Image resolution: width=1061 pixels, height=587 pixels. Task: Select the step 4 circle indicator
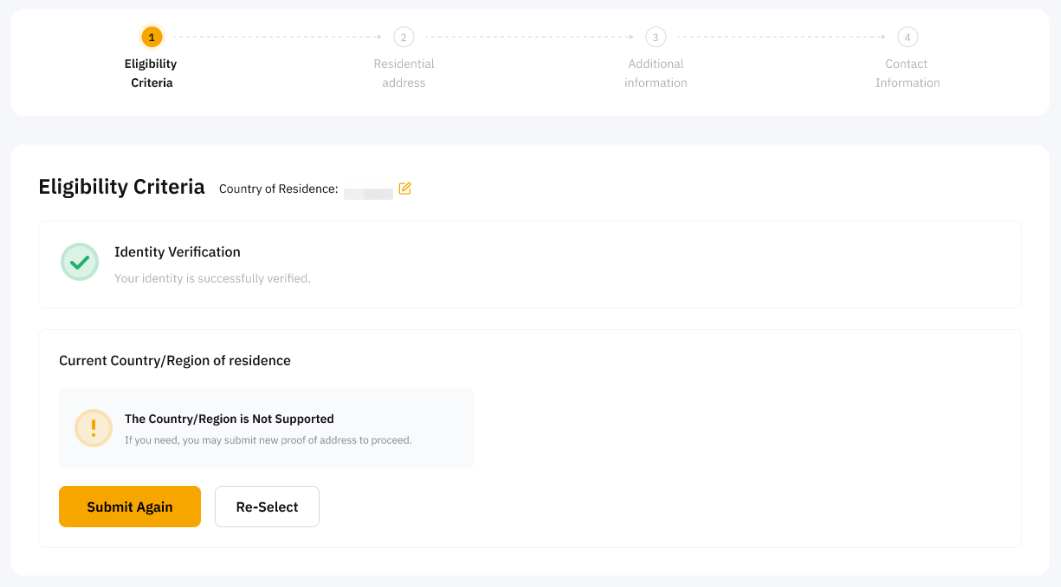tap(907, 37)
